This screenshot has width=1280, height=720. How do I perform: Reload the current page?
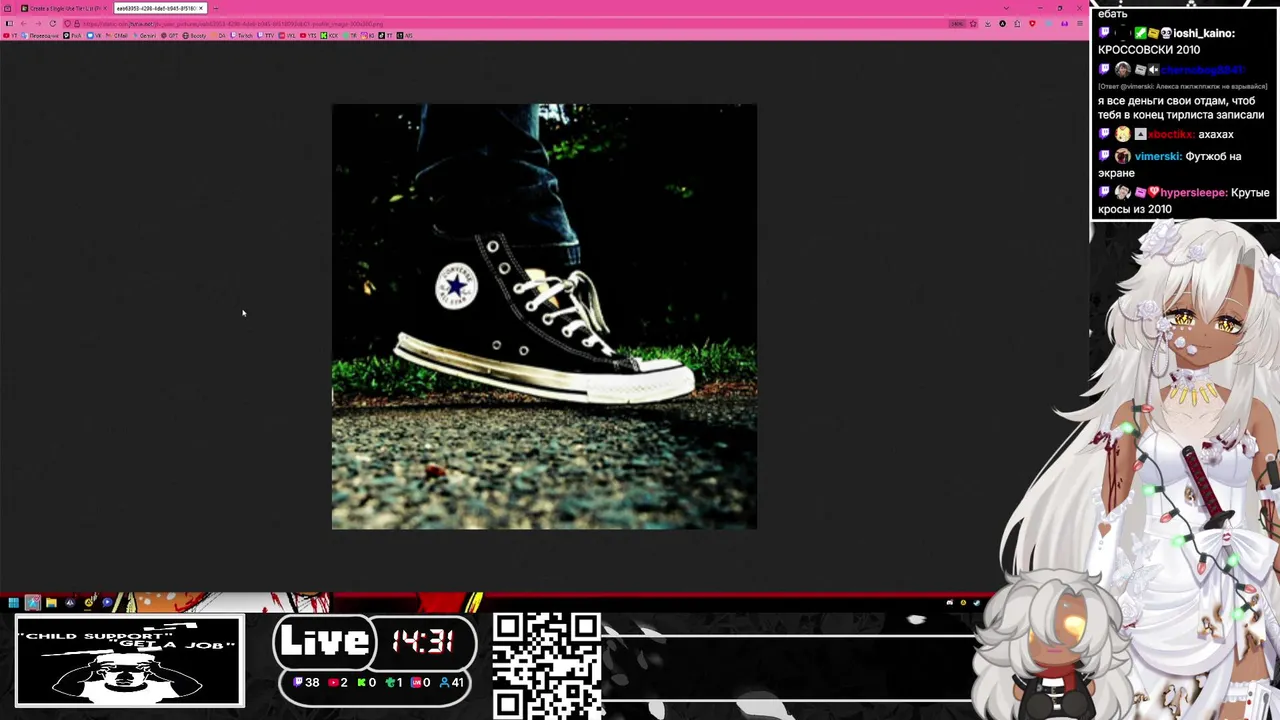click(x=53, y=23)
